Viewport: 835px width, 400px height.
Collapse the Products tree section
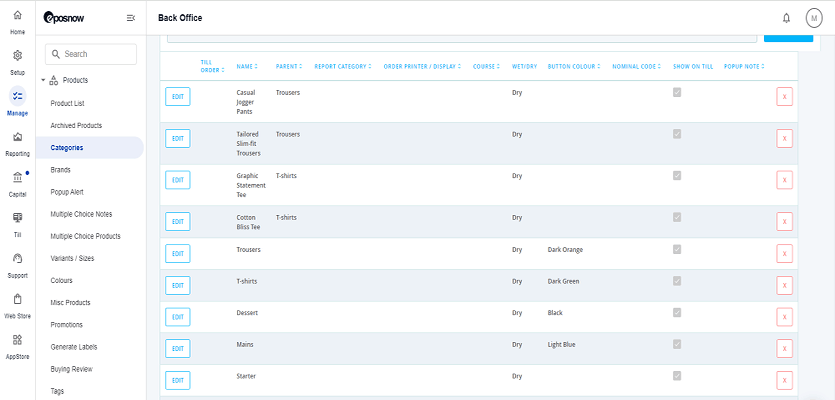coord(43,80)
